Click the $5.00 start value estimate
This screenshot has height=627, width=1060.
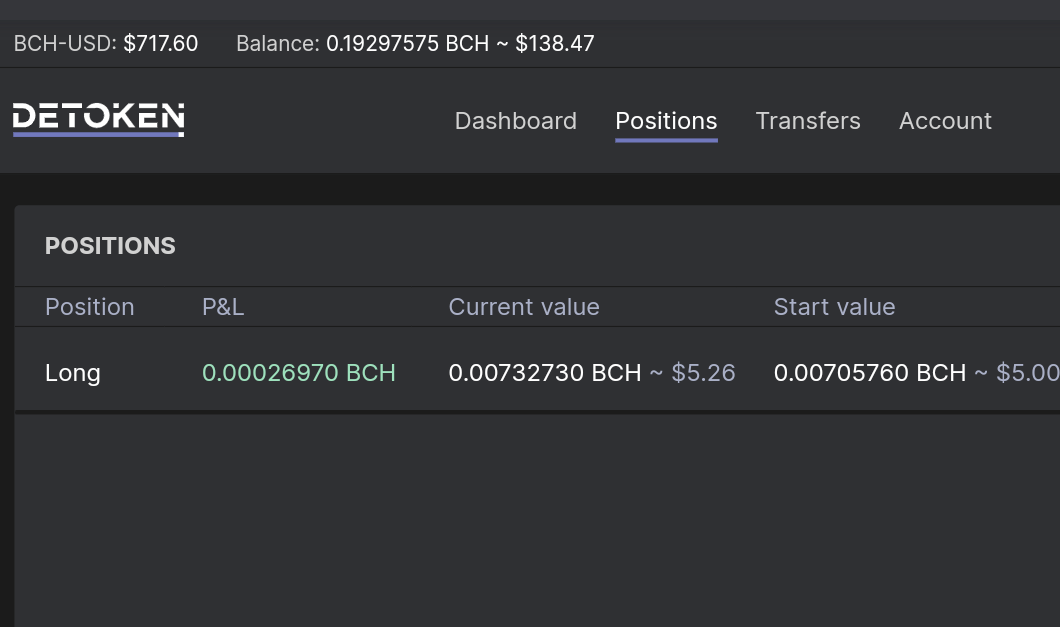point(1028,373)
